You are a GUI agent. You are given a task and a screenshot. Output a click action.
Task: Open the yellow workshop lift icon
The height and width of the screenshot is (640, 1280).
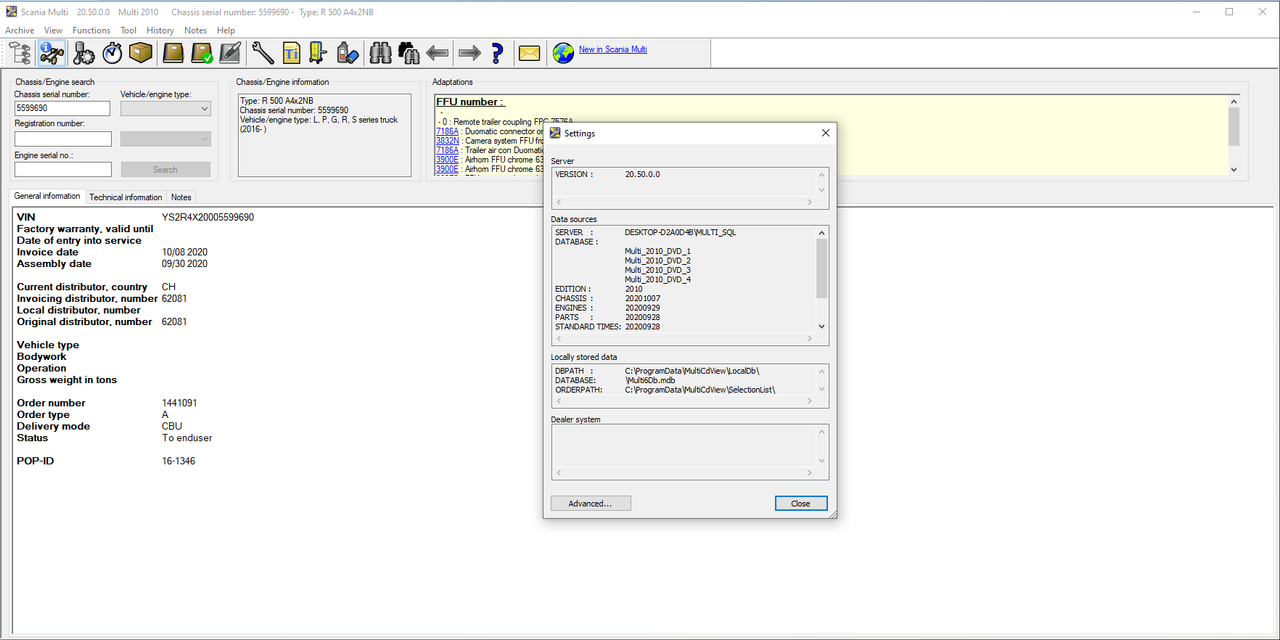tap(319, 53)
